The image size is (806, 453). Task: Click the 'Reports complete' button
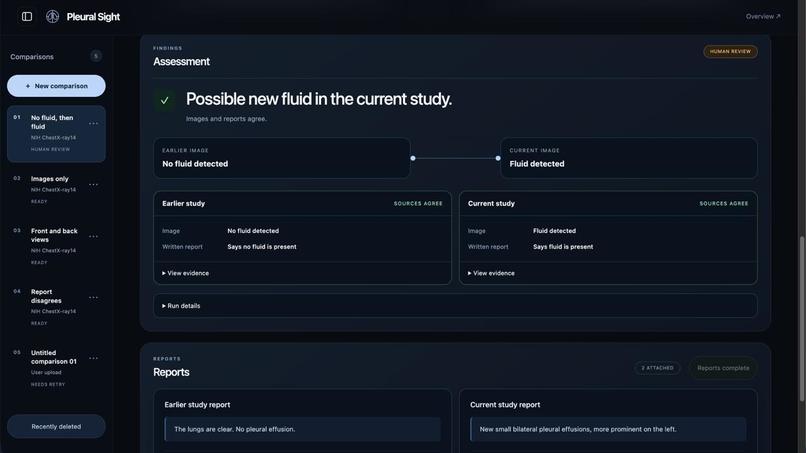723,368
